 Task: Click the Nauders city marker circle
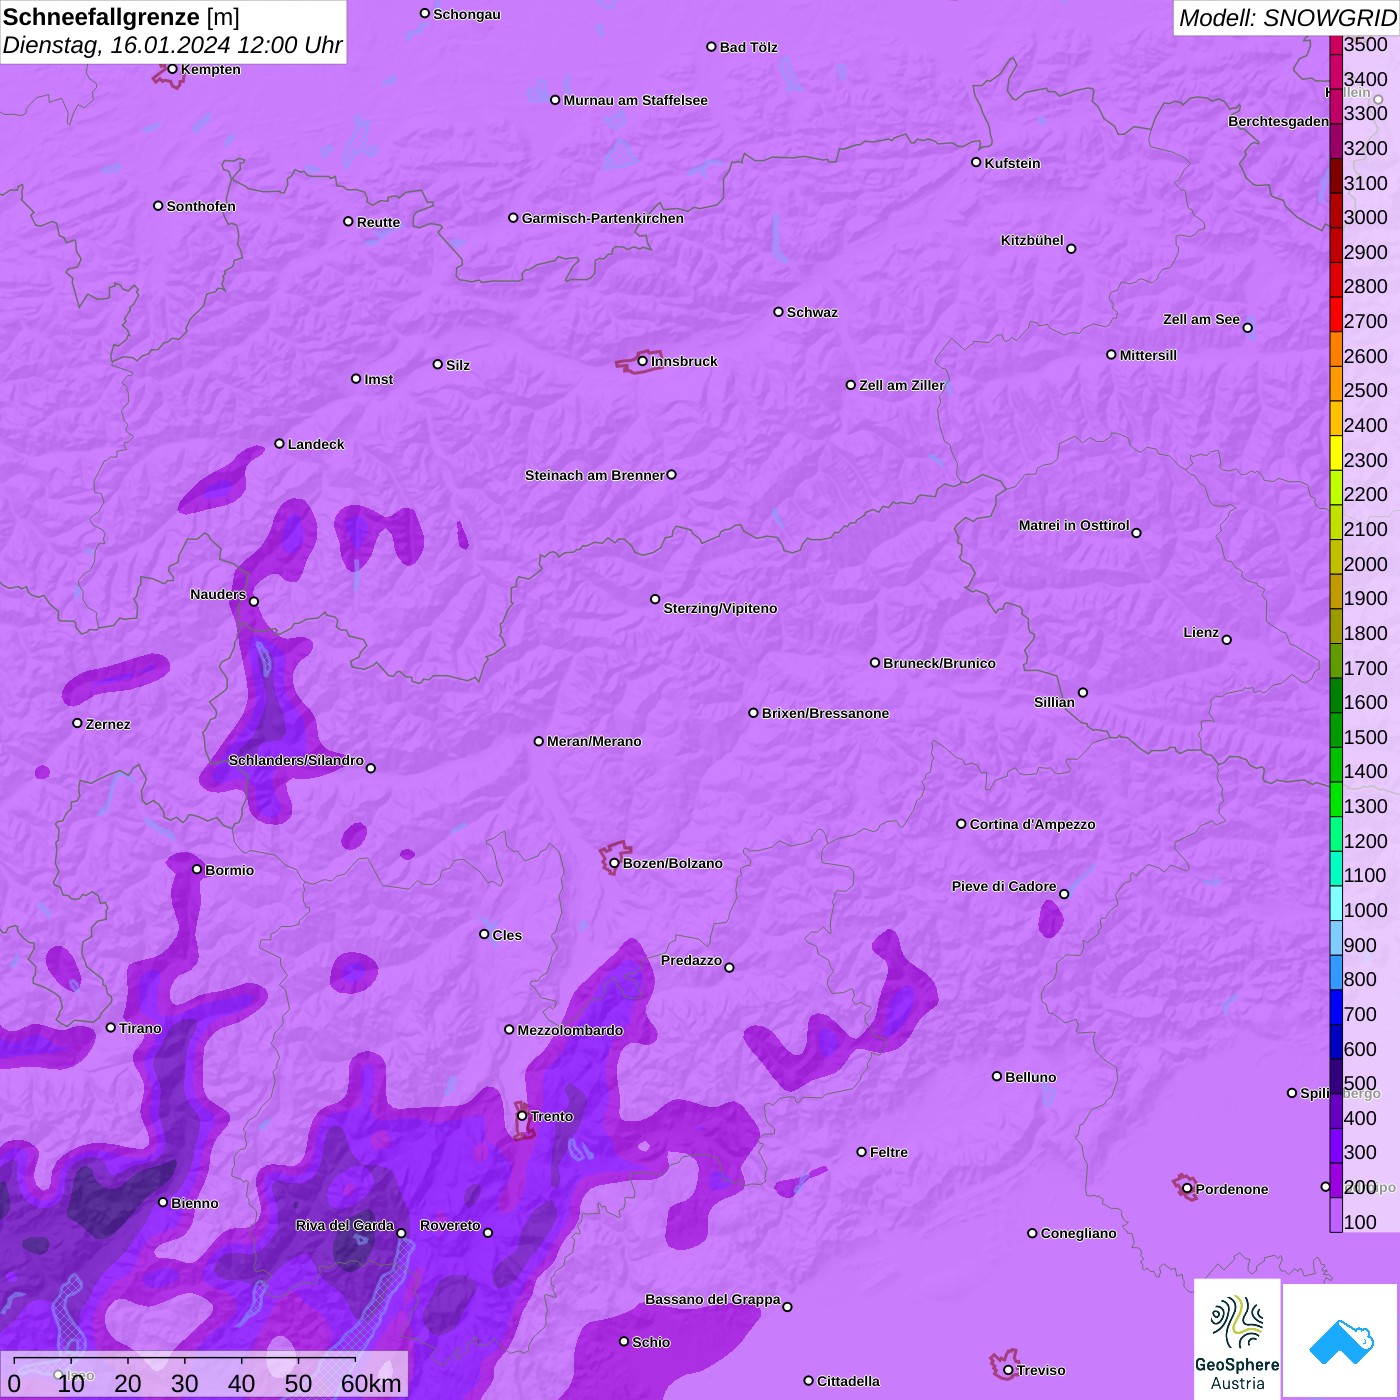[x=254, y=601]
